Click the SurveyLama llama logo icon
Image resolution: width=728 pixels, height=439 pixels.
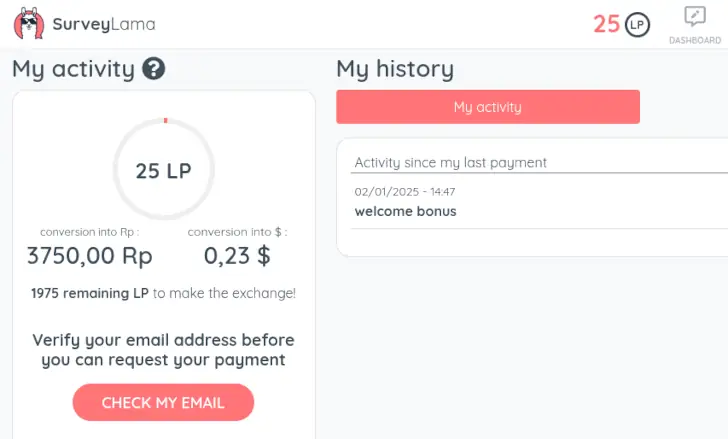pos(29,23)
